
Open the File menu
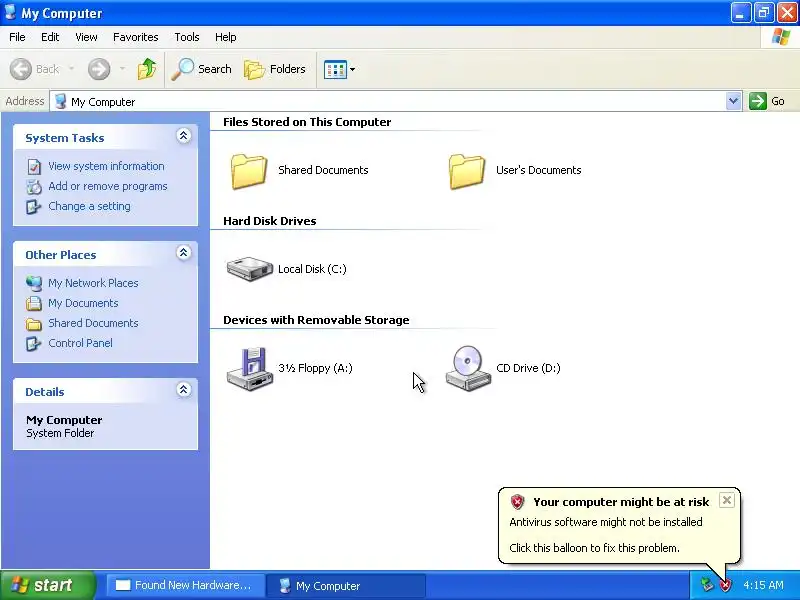point(17,37)
